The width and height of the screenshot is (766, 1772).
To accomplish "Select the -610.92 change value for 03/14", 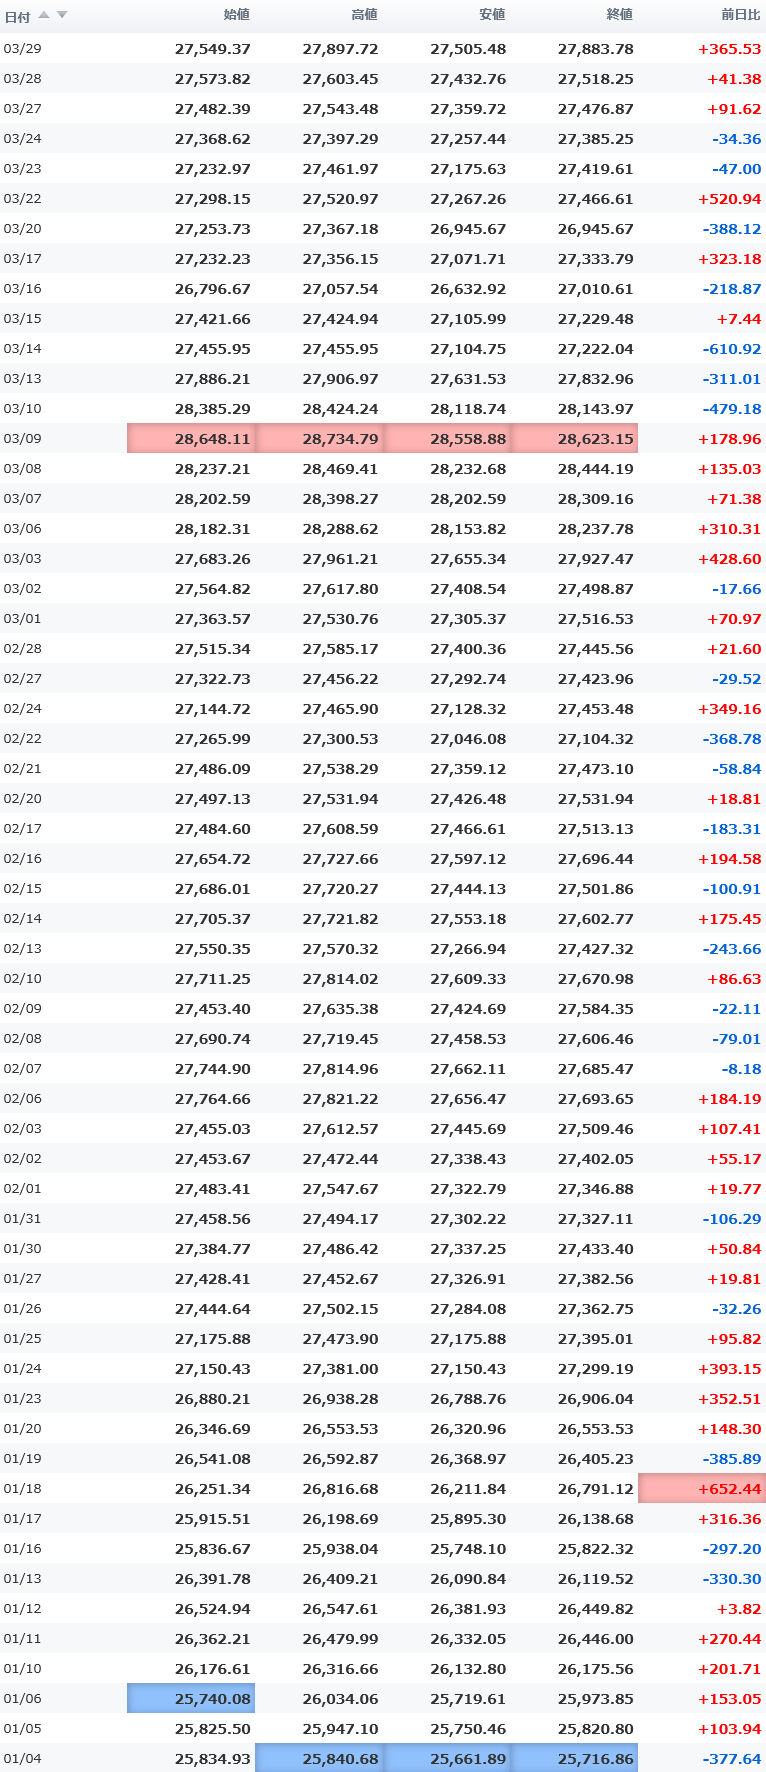I will pyautogui.click(x=732, y=349).
